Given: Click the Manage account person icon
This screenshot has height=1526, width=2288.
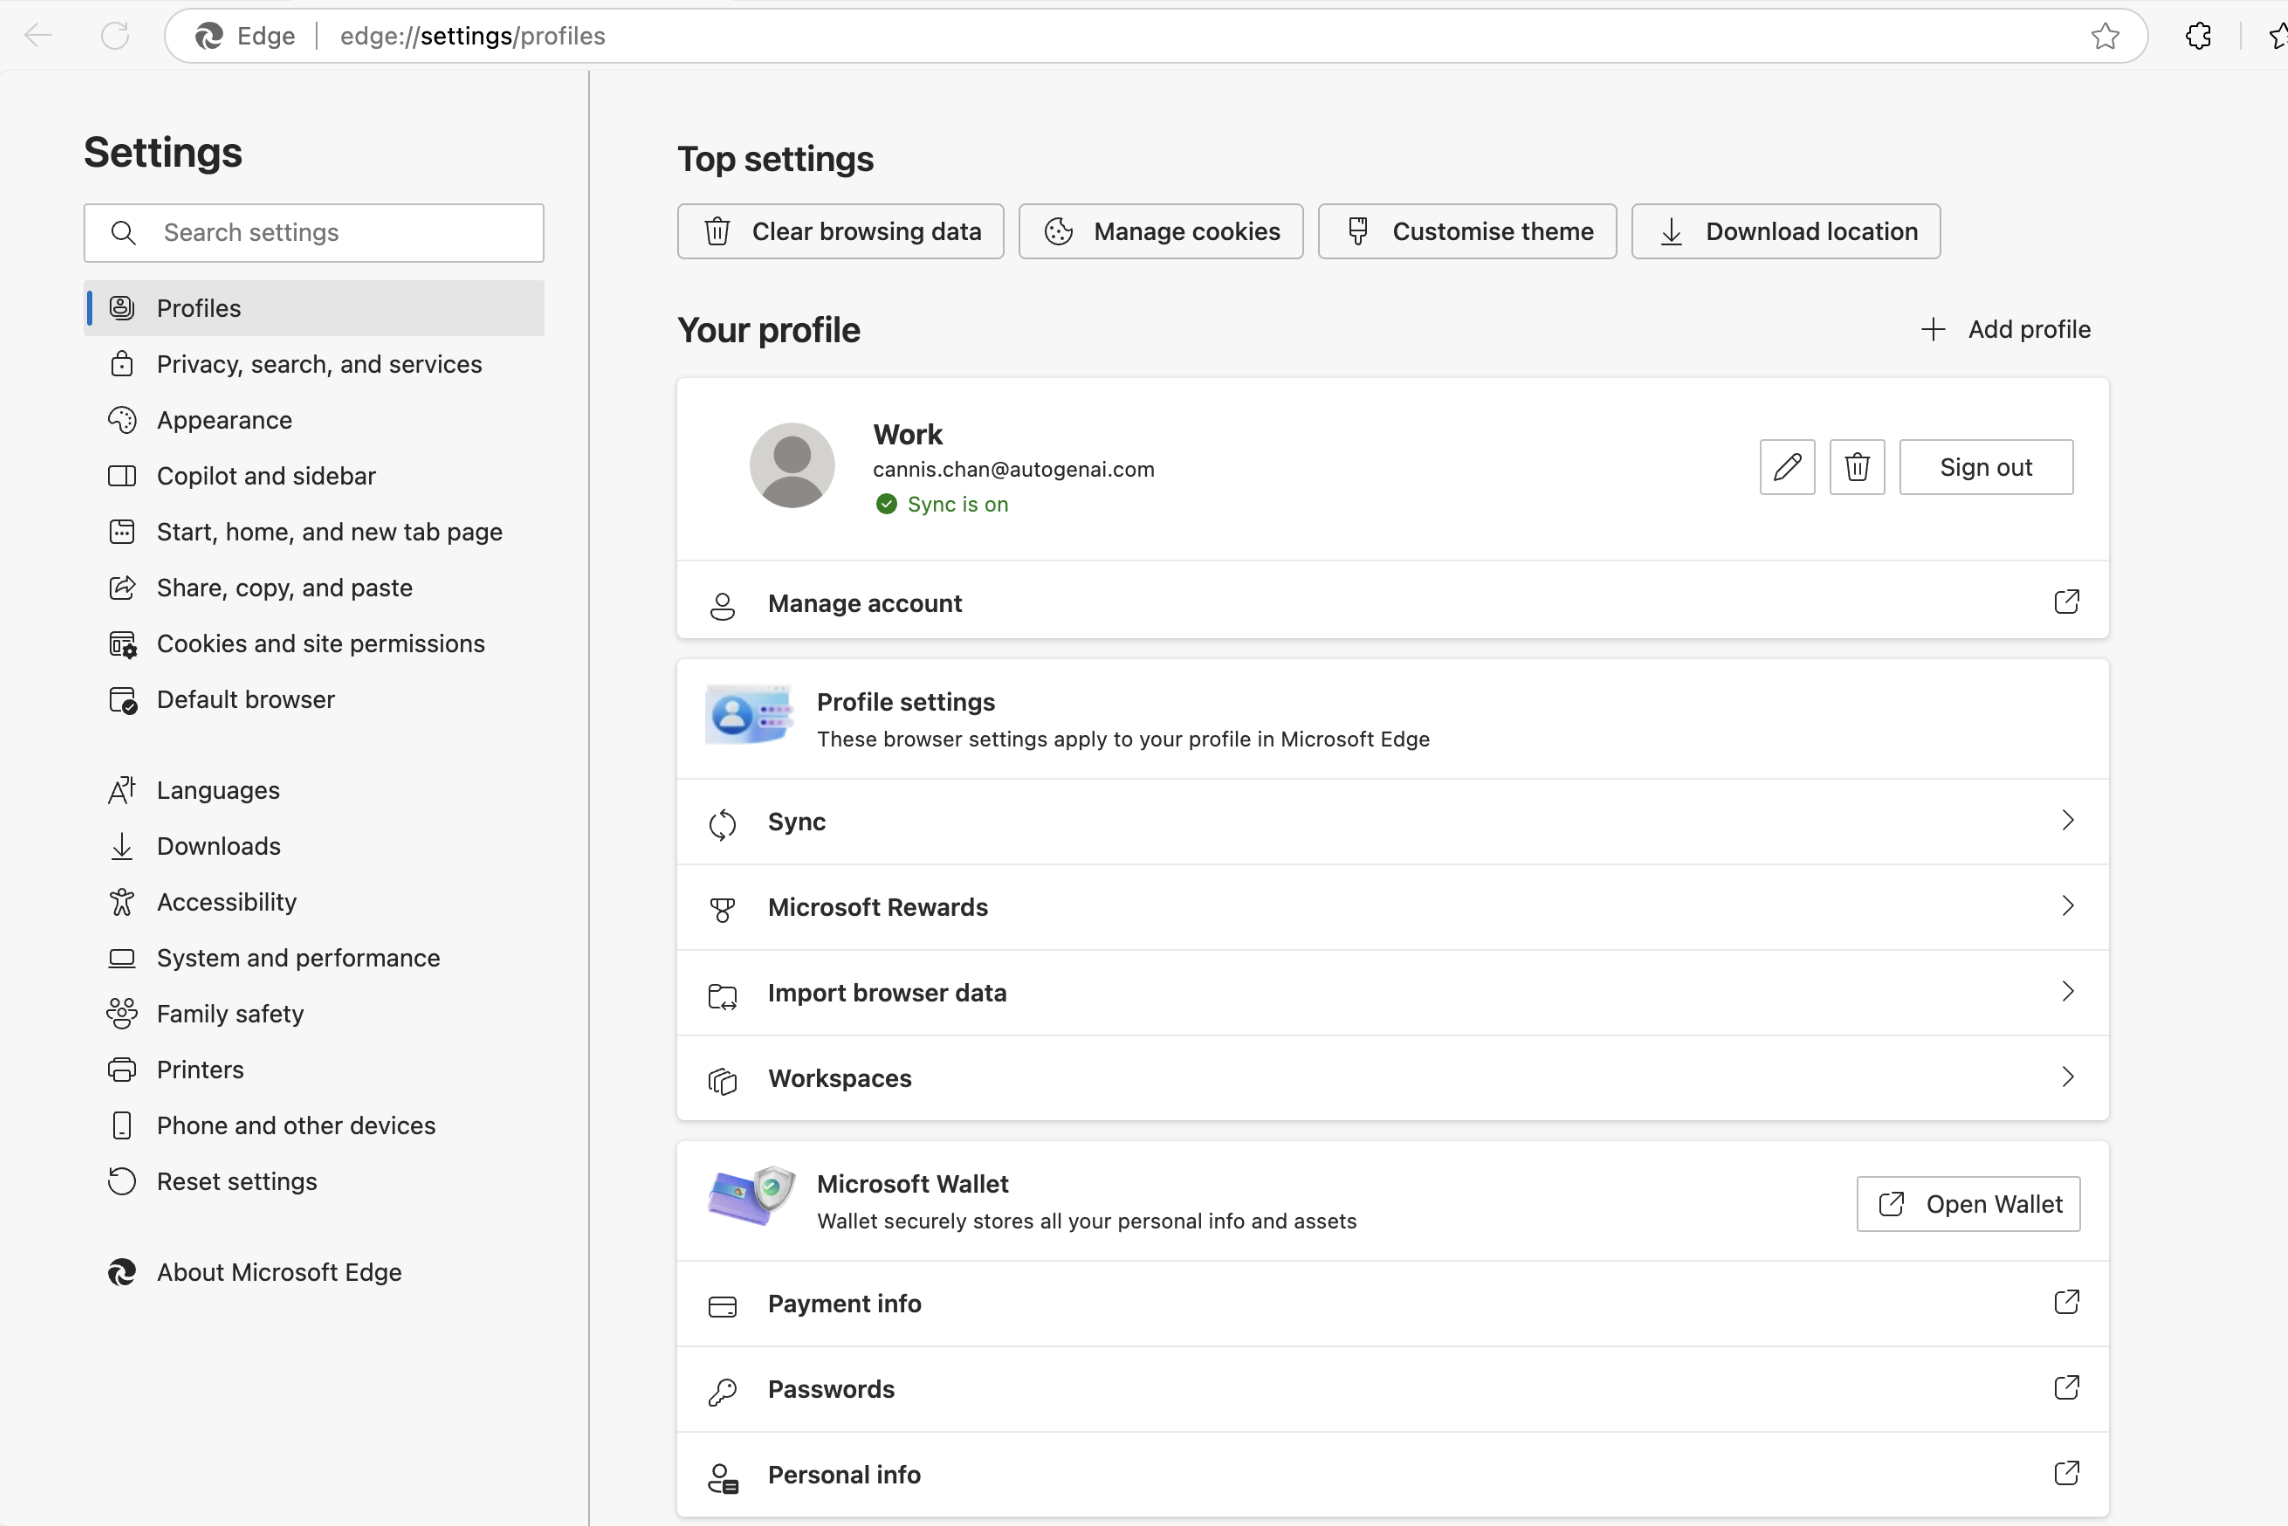Looking at the screenshot, I should click(723, 606).
